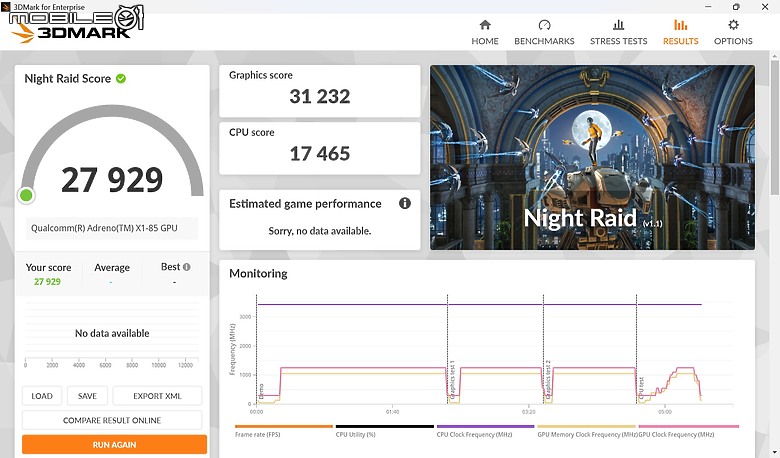780x458 pixels.
Task: Click Qualcomm(R) Adreno(TM) X1-85 GPU text
Action: (x=104, y=228)
